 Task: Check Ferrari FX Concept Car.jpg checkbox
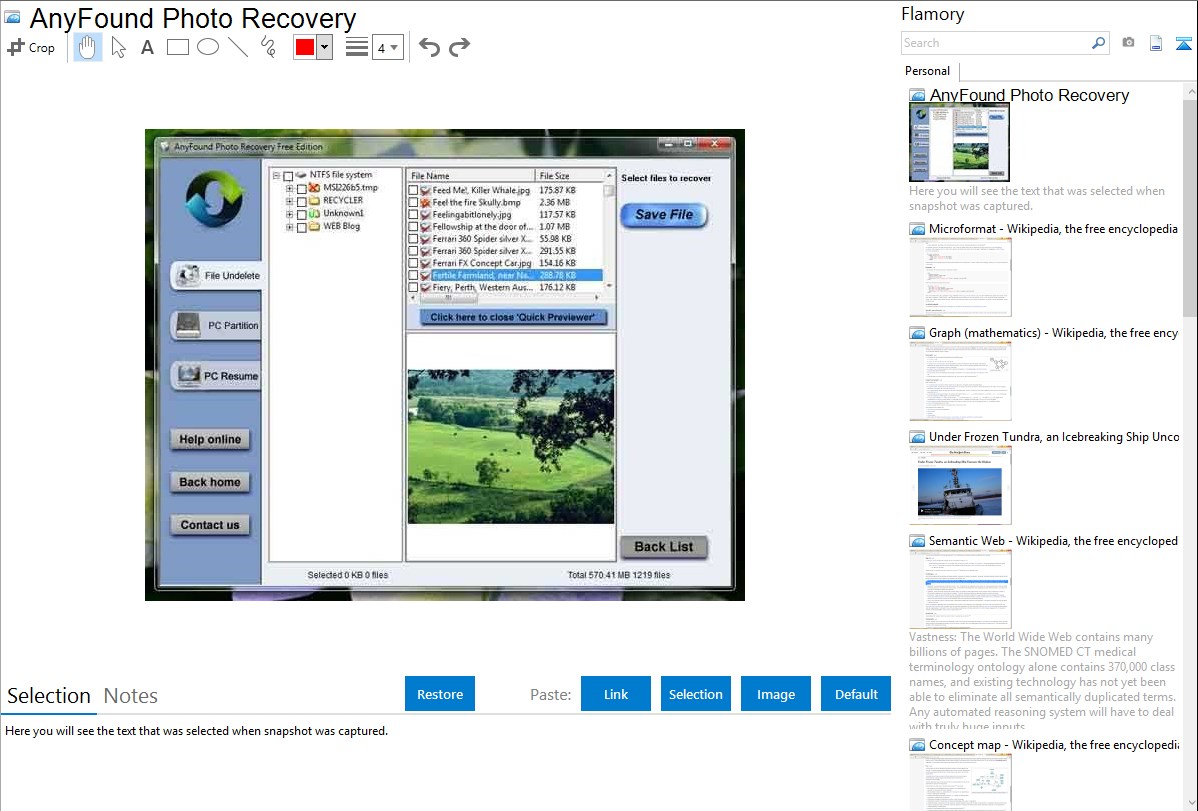pyautogui.click(x=413, y=263)
